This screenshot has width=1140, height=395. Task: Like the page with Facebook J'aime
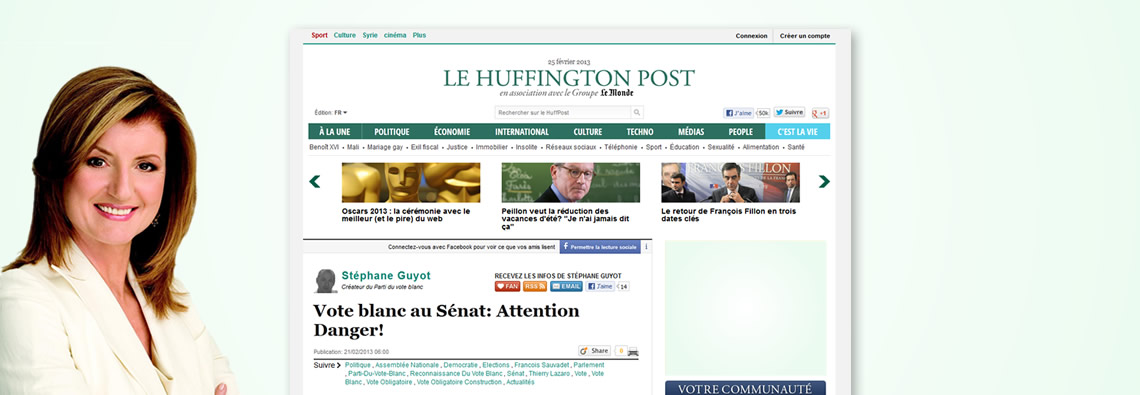click(738, 113)
